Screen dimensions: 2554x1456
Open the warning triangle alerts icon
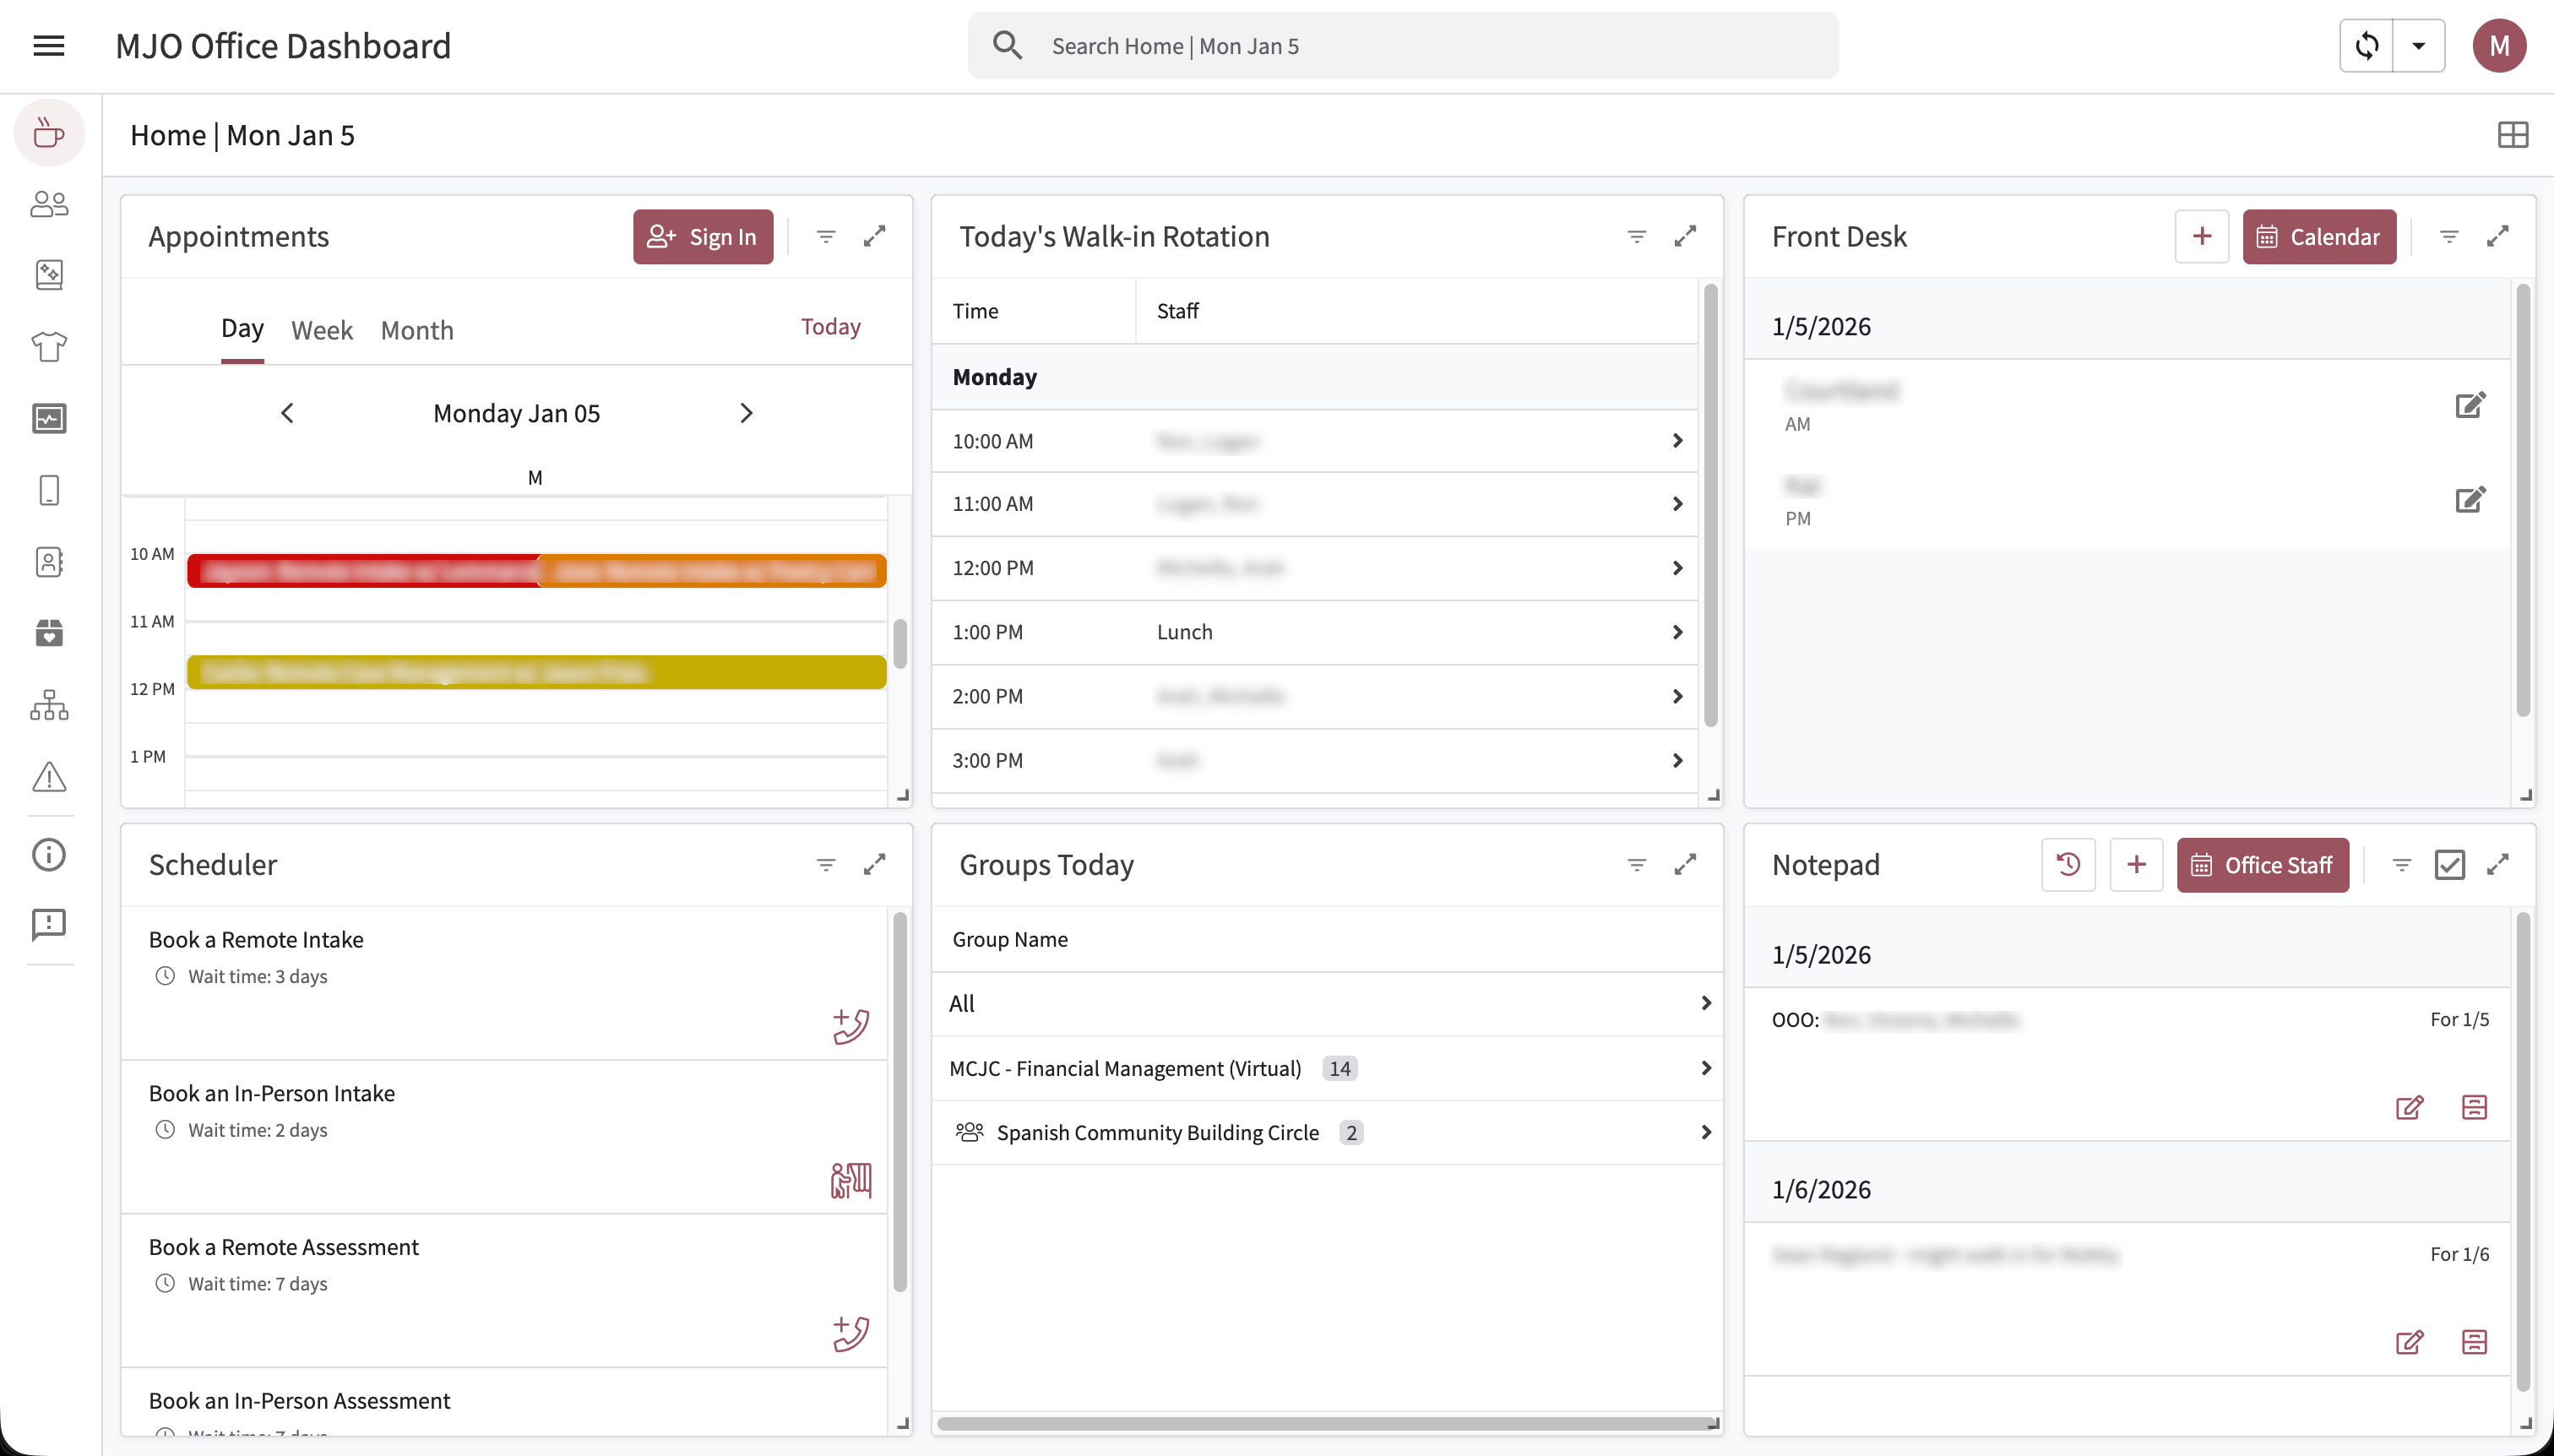click(x=49, y=777)
